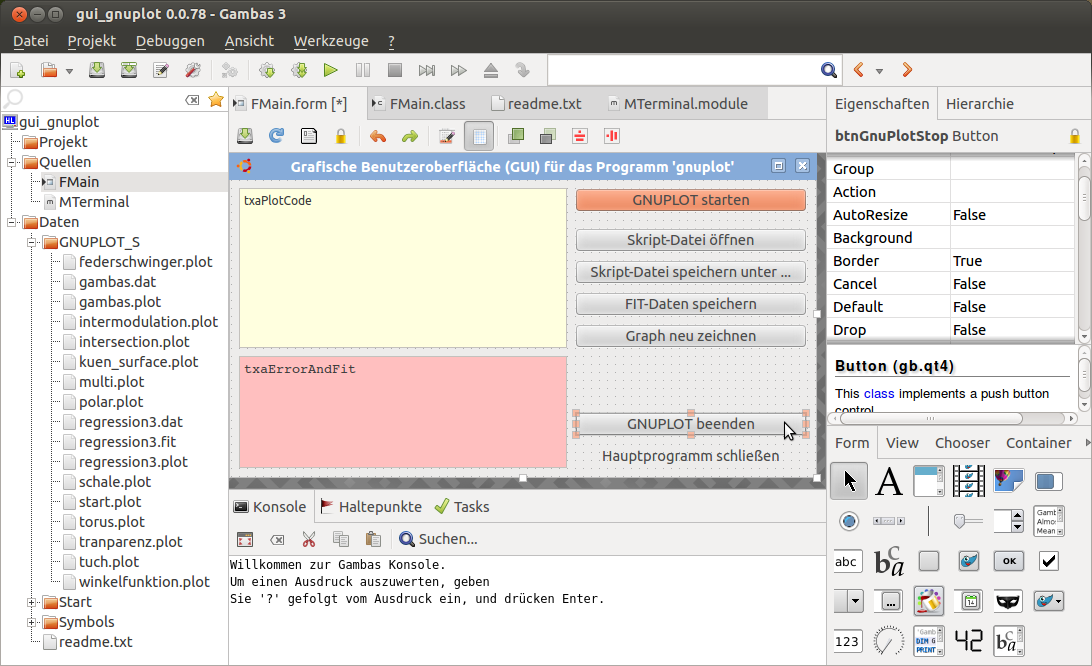Expand the Symbols folder in the project tree
This screenshot has height=666, width=1092.
pos(32,622)
